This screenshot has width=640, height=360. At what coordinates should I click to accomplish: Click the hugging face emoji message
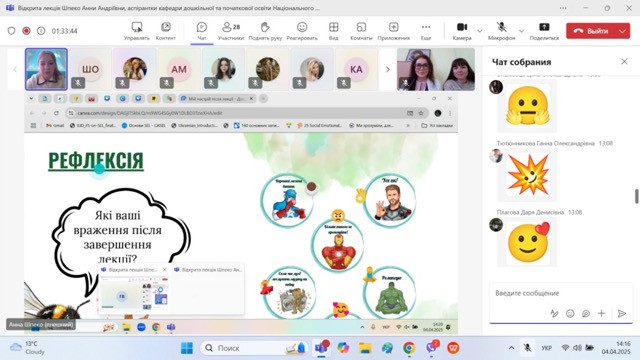(527, 106)
